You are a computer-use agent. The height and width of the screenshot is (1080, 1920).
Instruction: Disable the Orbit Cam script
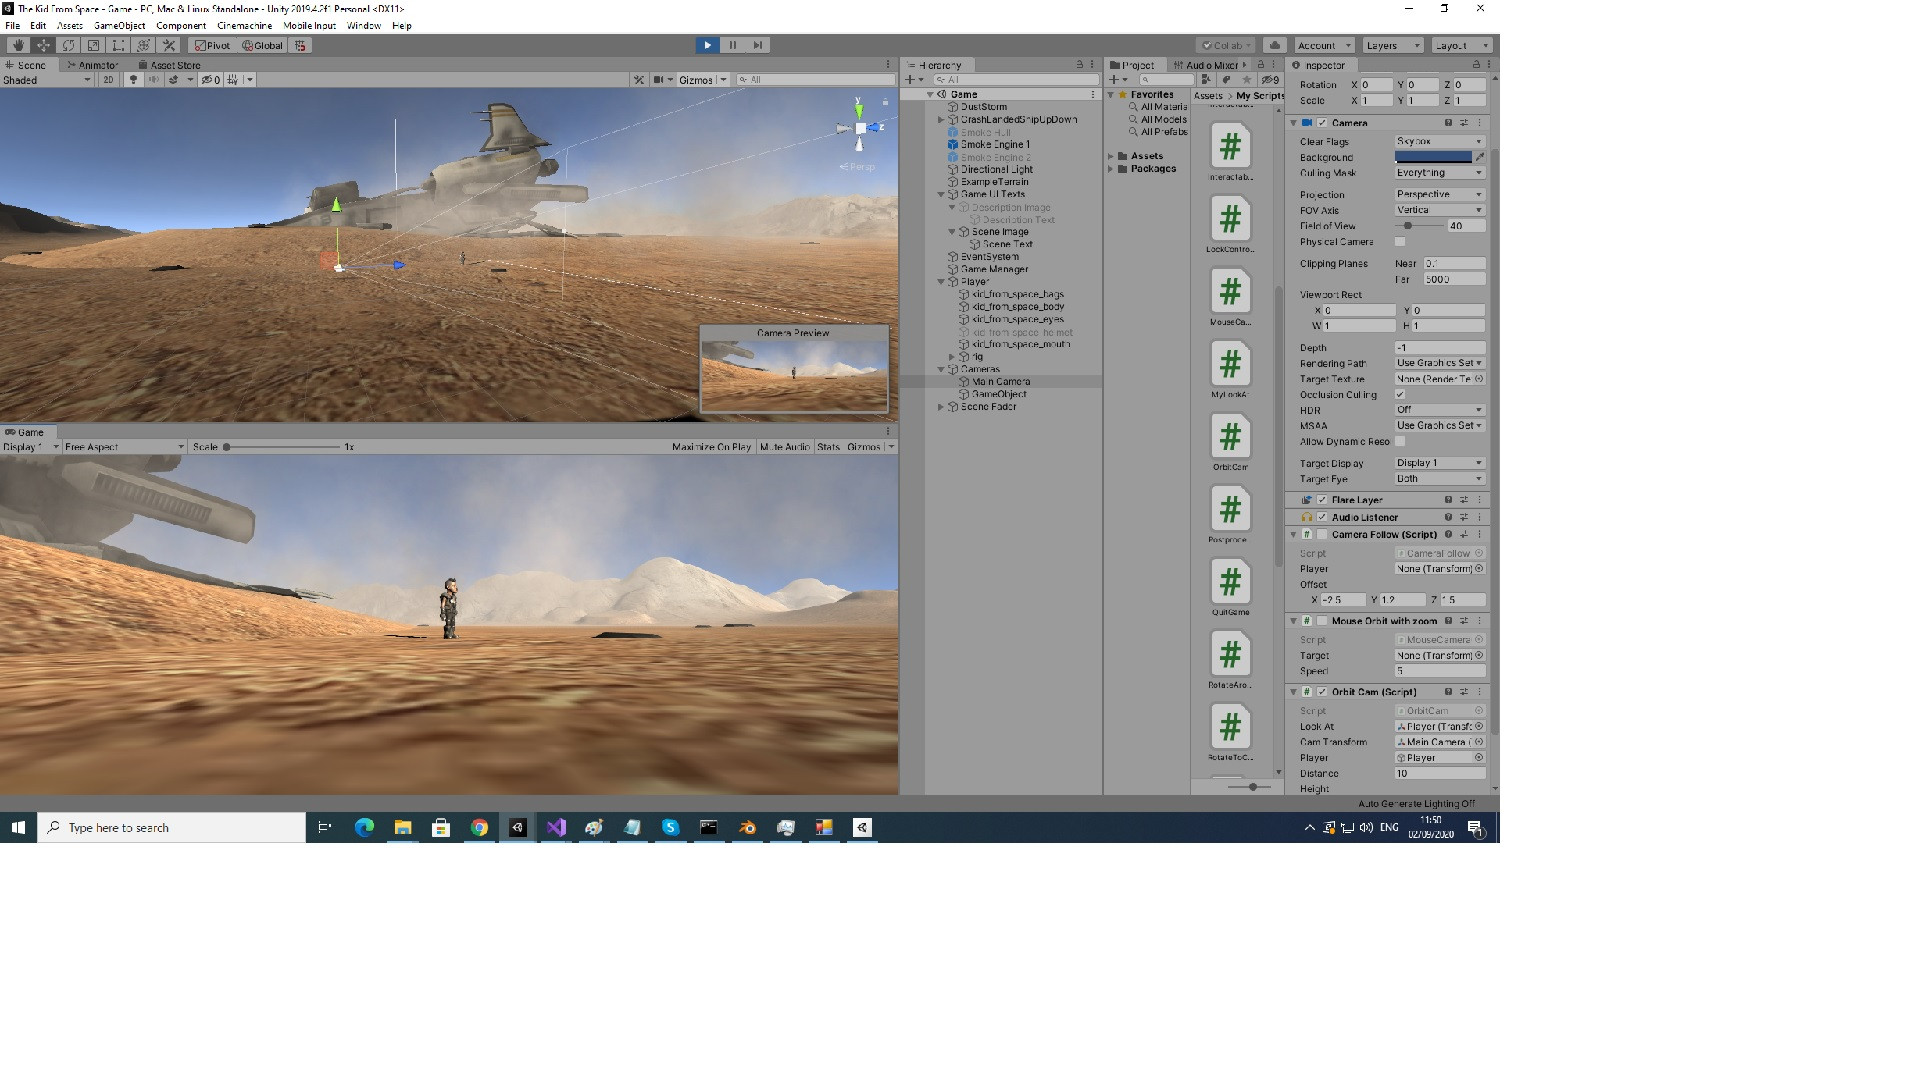click(x=1322, y=692)
